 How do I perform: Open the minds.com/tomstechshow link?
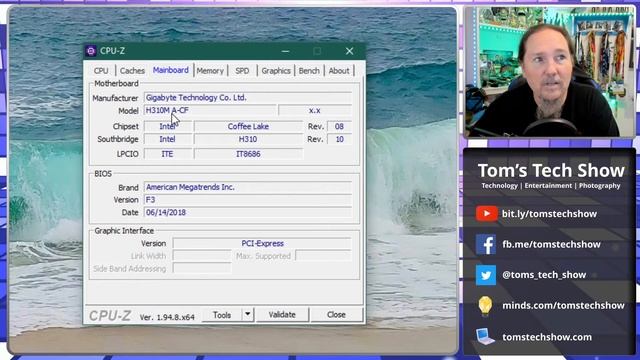click(x=563, y=305)
